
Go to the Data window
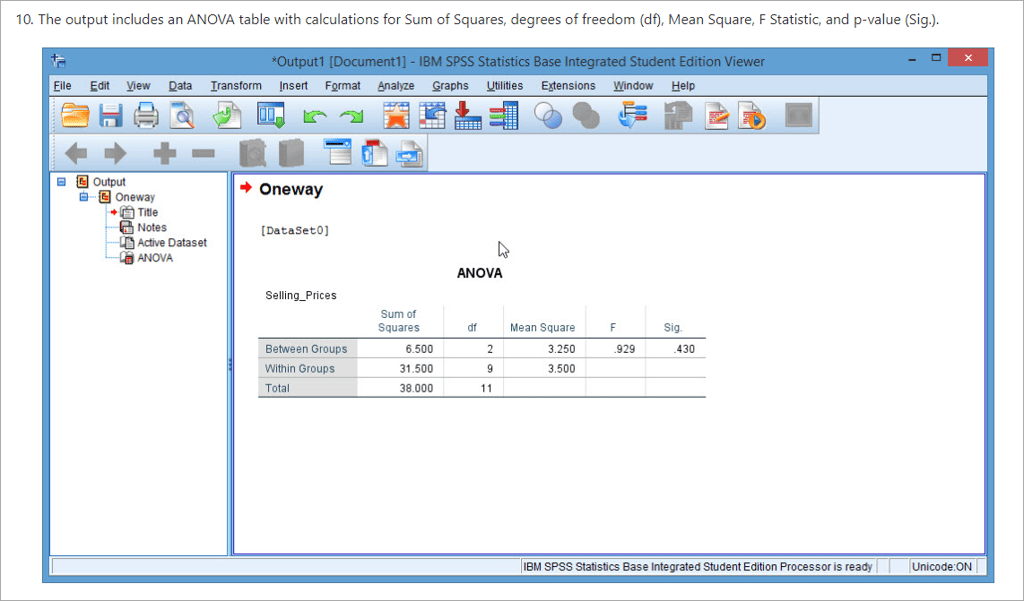tap(268, 115)
